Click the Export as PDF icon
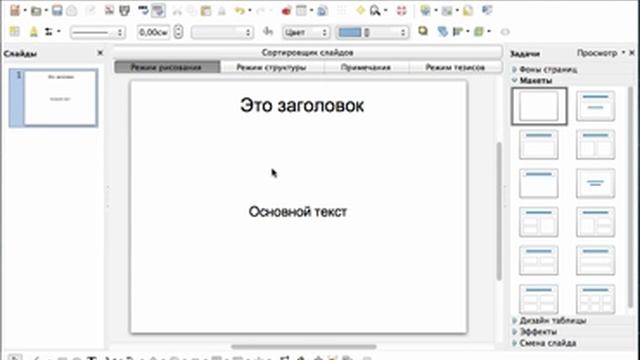640x360 pixels. [x=109, y=10]
